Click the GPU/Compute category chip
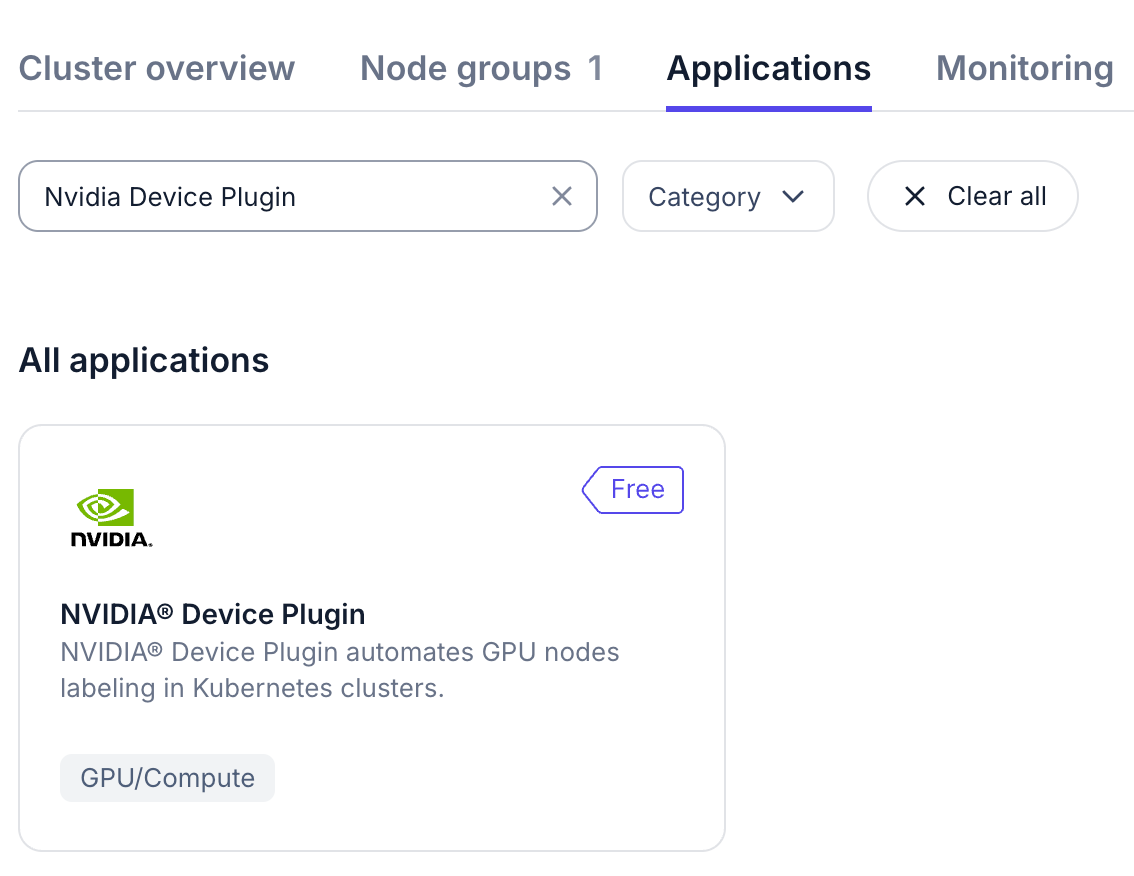The width and height of the screenshot is (1134, 876). click(167, 778)
